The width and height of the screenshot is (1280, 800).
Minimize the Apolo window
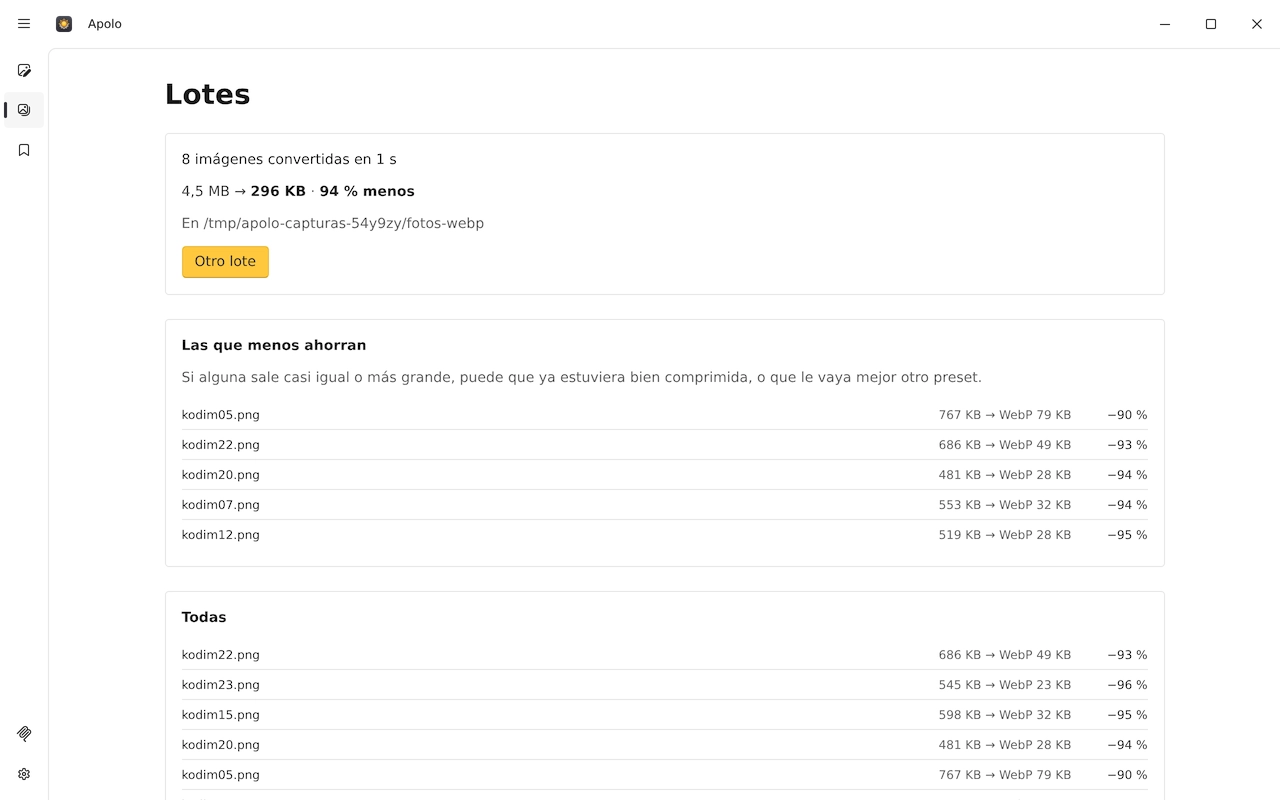point(1165,24)
